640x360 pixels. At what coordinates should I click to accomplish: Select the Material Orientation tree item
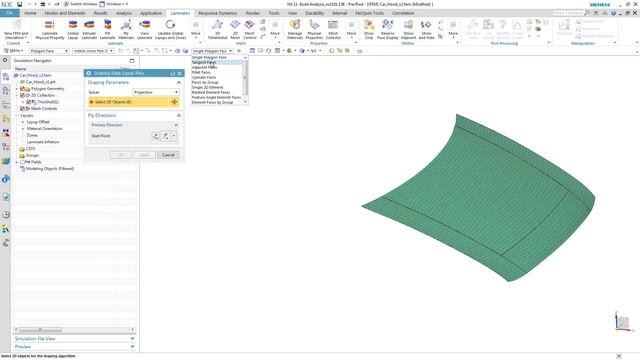[x=44, y=129]
